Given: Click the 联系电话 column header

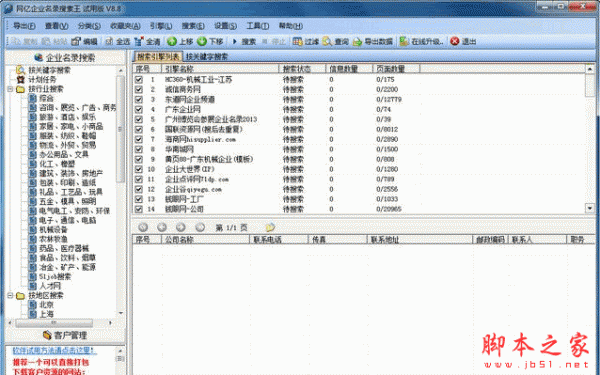Looking at the screenshot, I should point(279,240).
